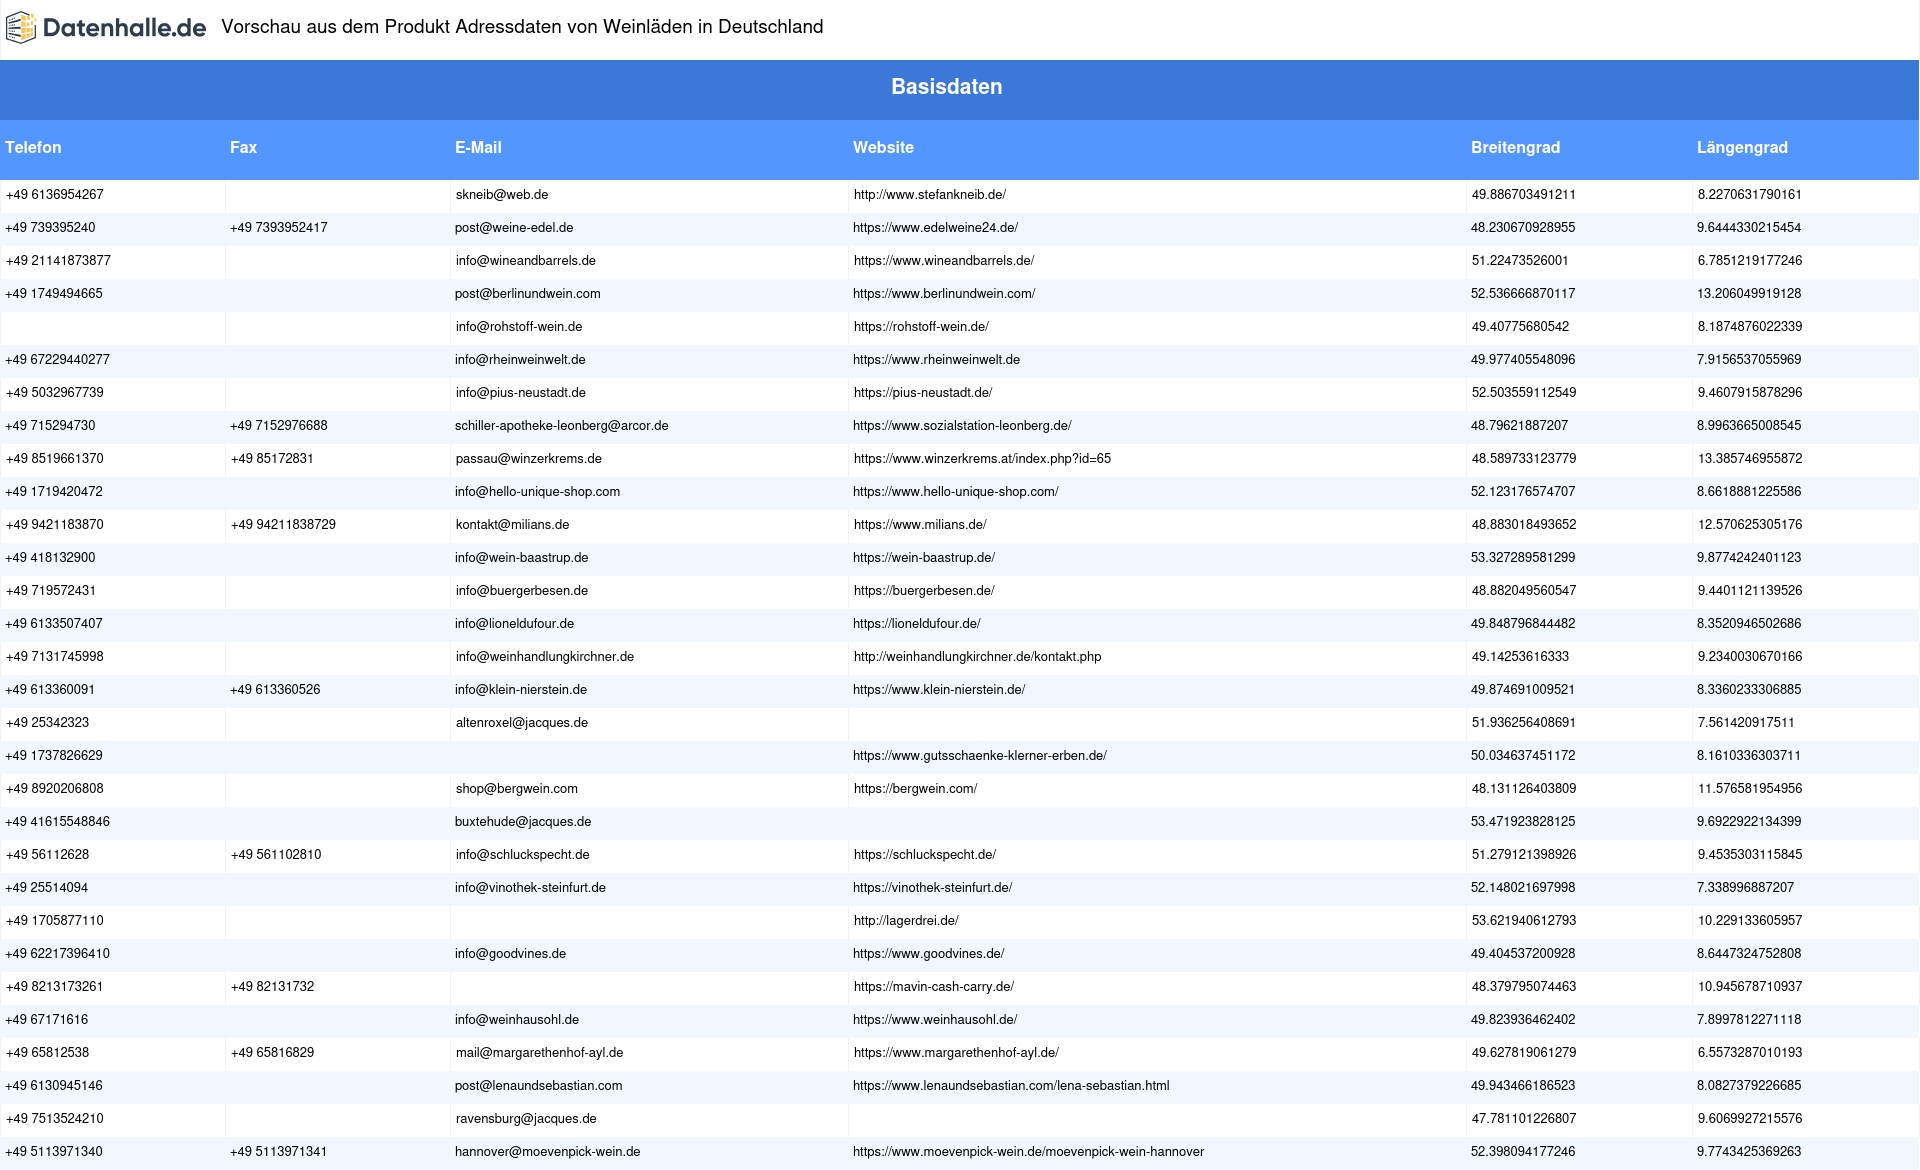Click phone number +49 1737826629
Viewport: 1920px width, 1170px height.
pos(54,756)
